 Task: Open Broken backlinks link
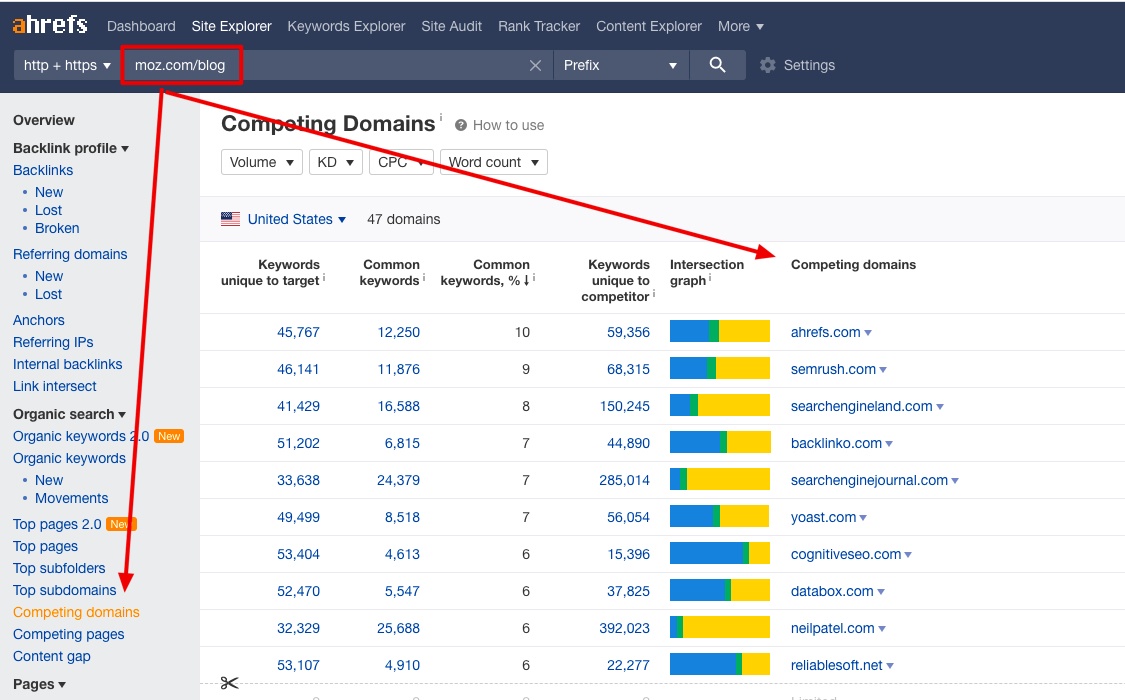tap(57, 229)
